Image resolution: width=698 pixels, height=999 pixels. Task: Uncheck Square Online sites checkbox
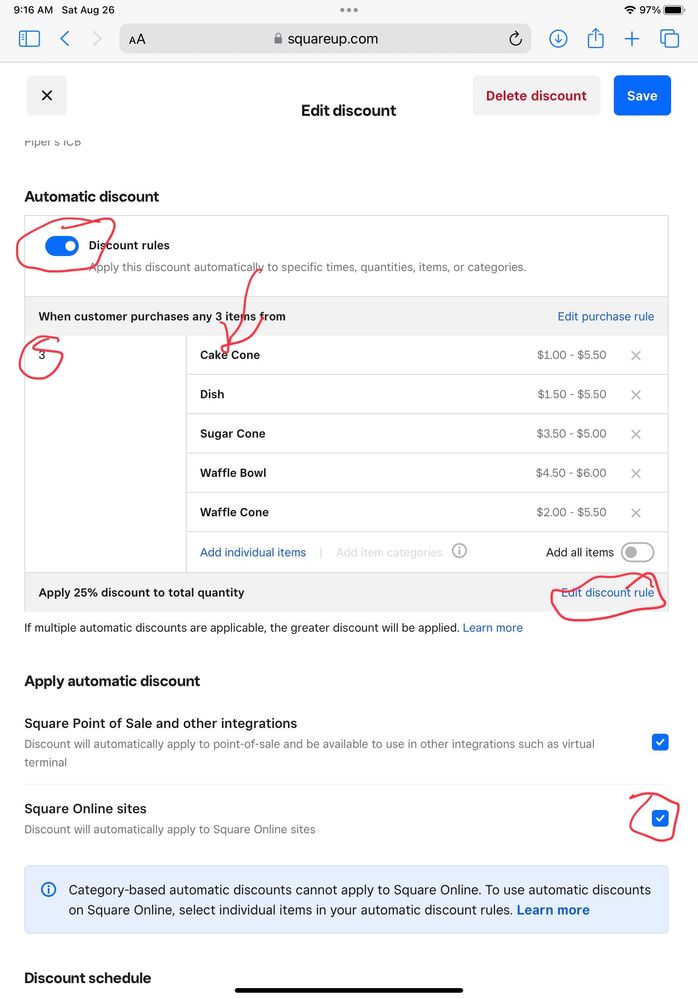[660, 819]
